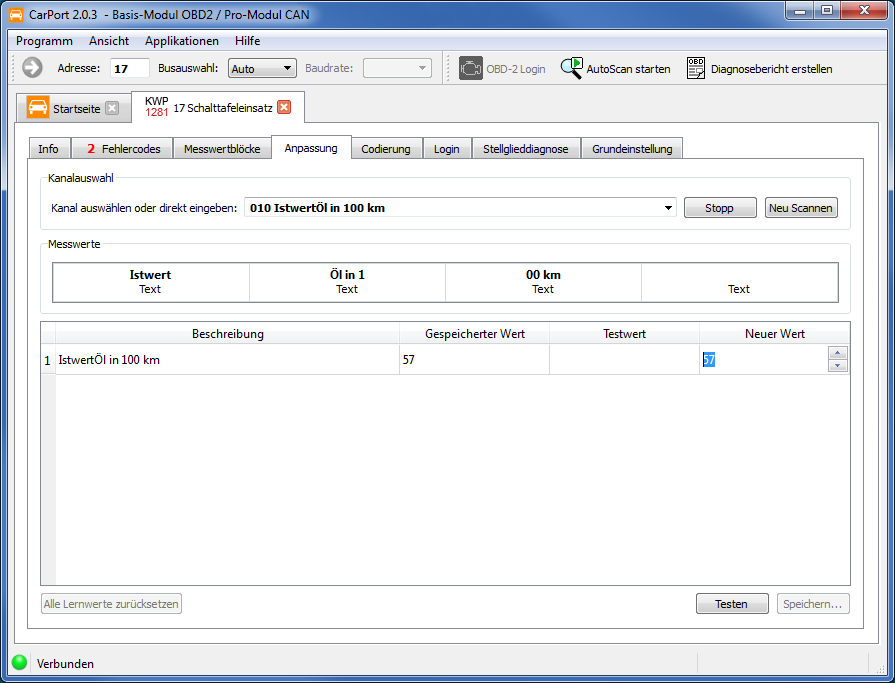The height and width of the screenshot is (683, 895).
Task: Click the Öl in 1 measurement box
Action: pos(347,282)
